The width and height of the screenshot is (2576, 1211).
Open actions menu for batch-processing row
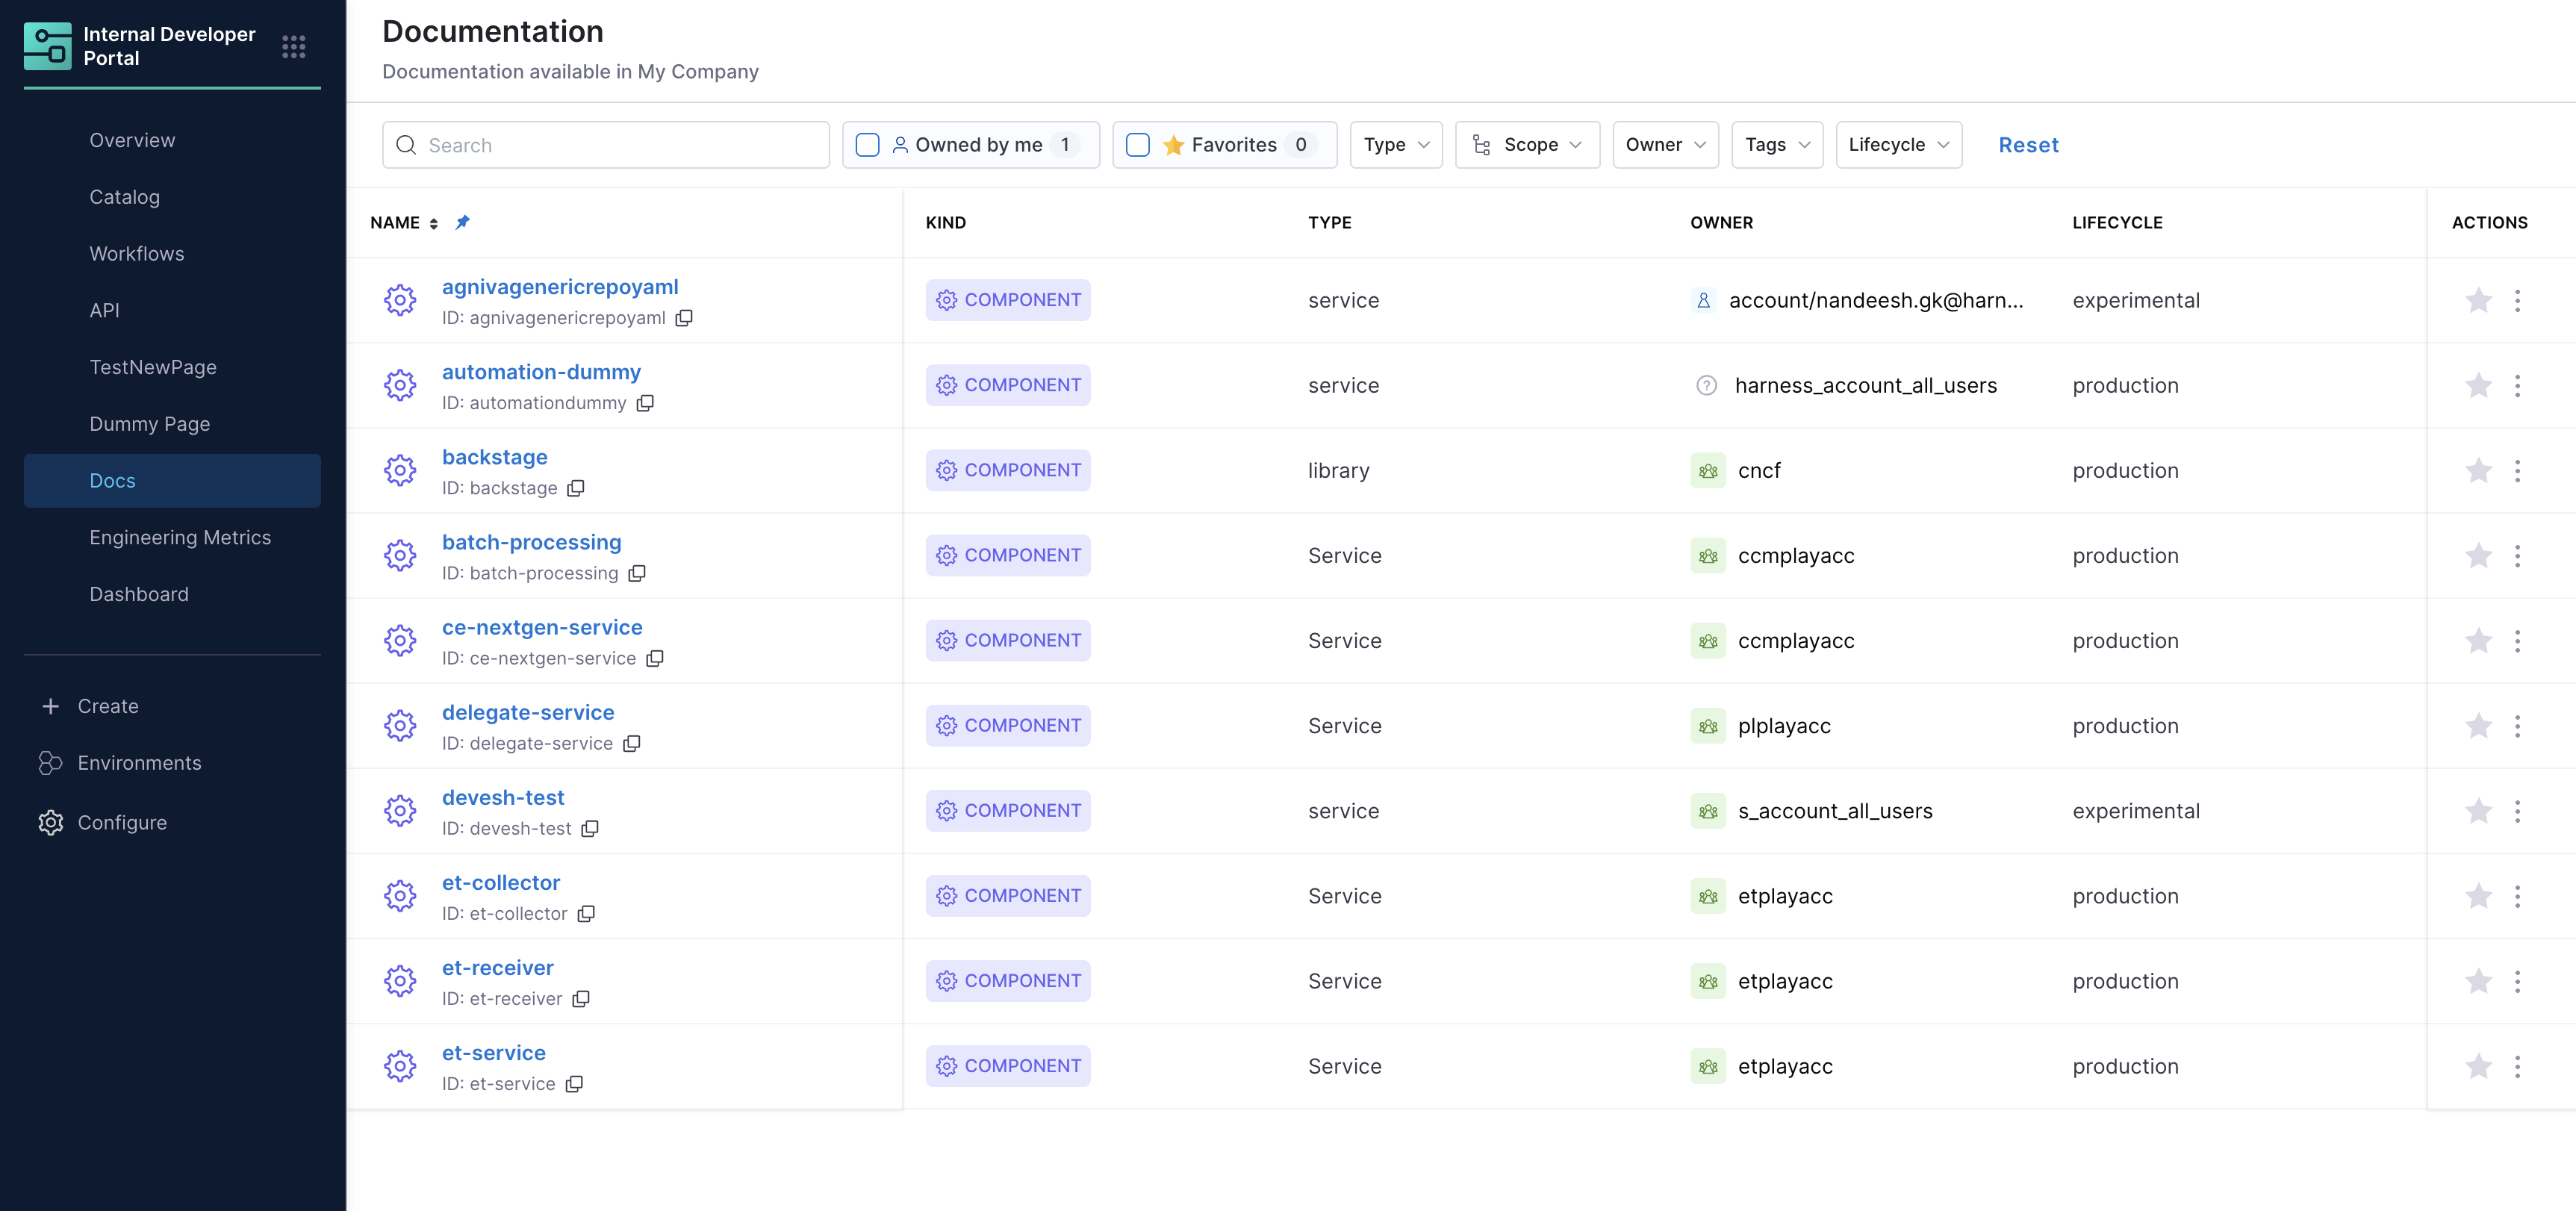pos(2517,556)
